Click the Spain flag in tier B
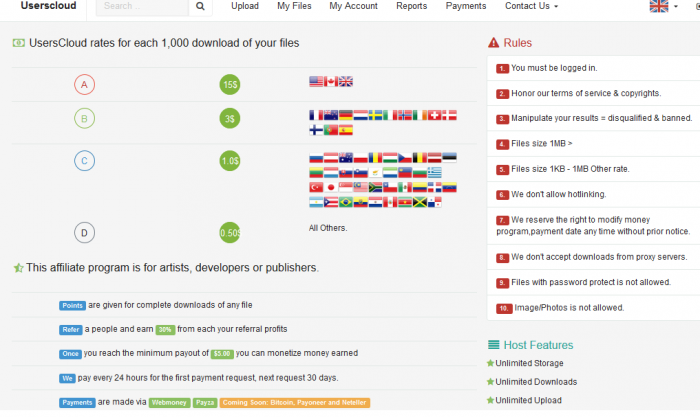The image size is (700, 417). [x=346, y=130]
